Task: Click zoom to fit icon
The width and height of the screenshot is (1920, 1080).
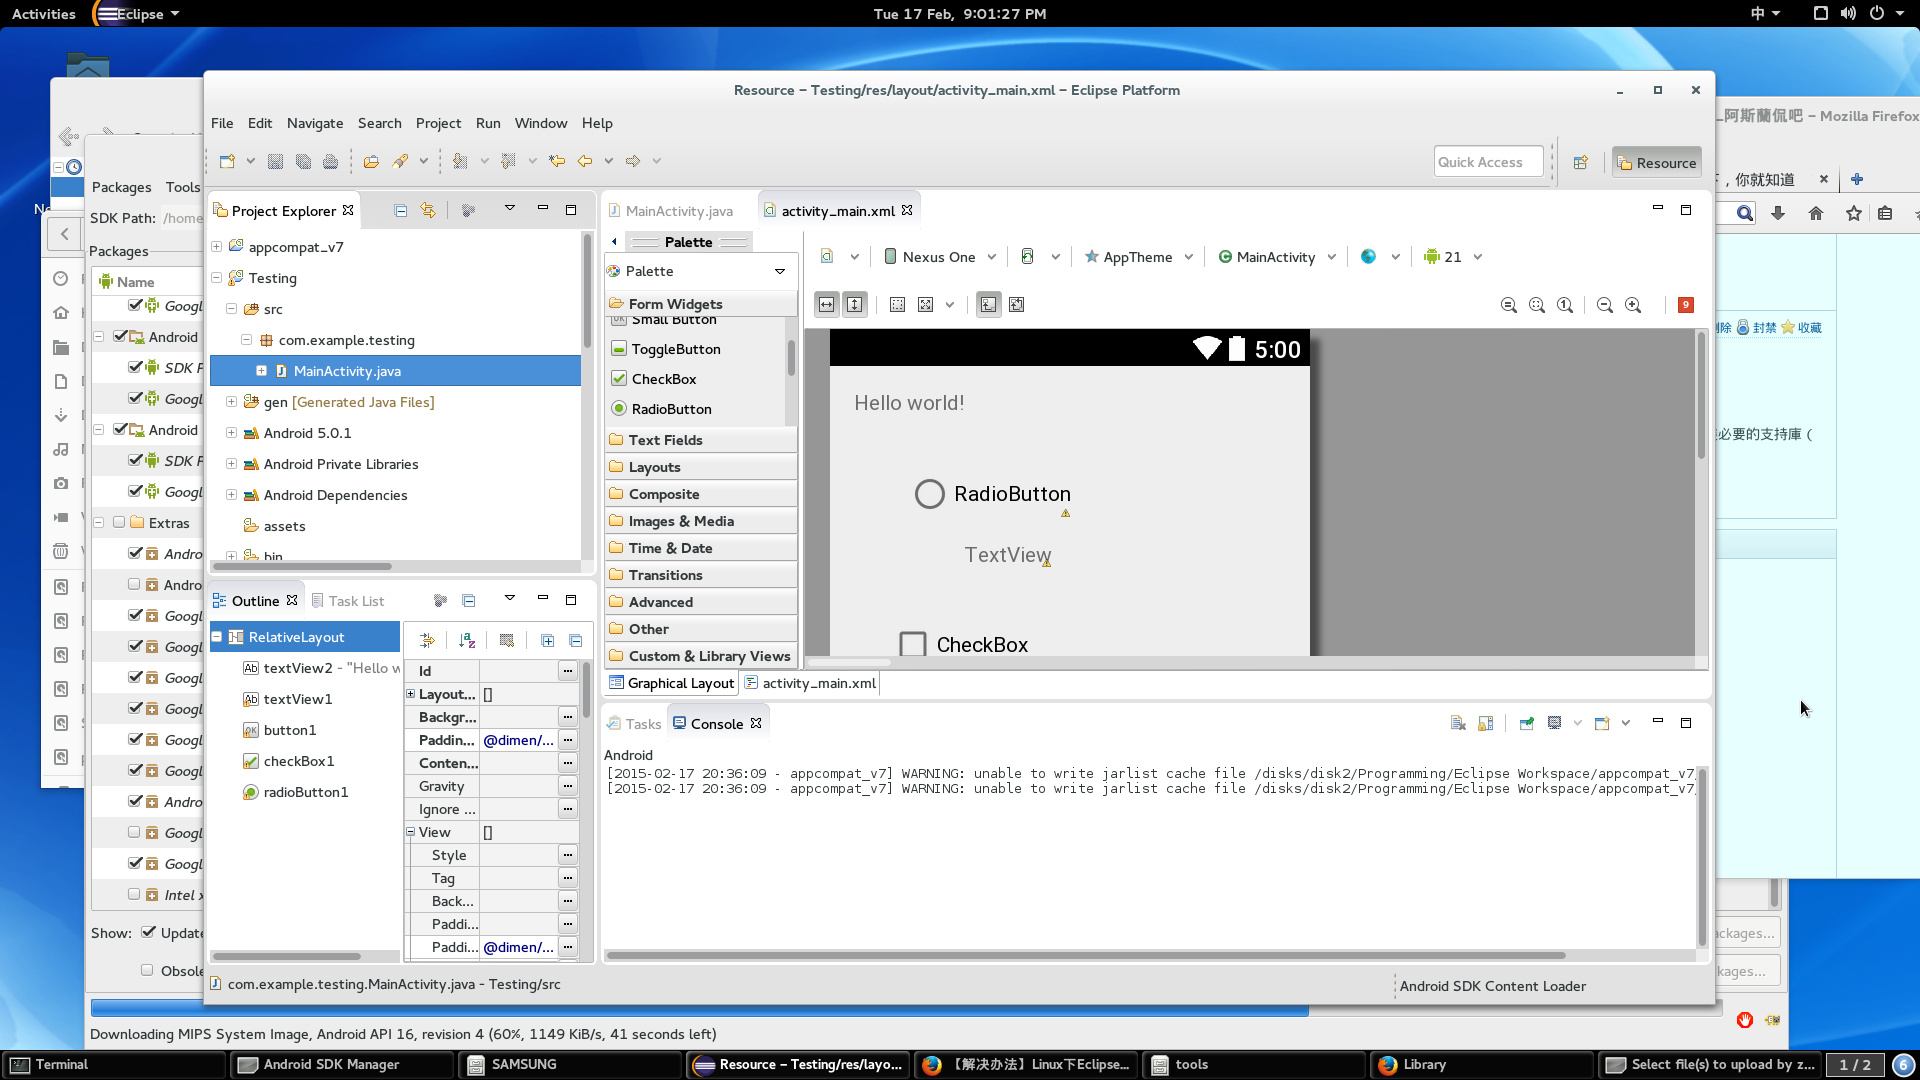Action: (1537, 305)
